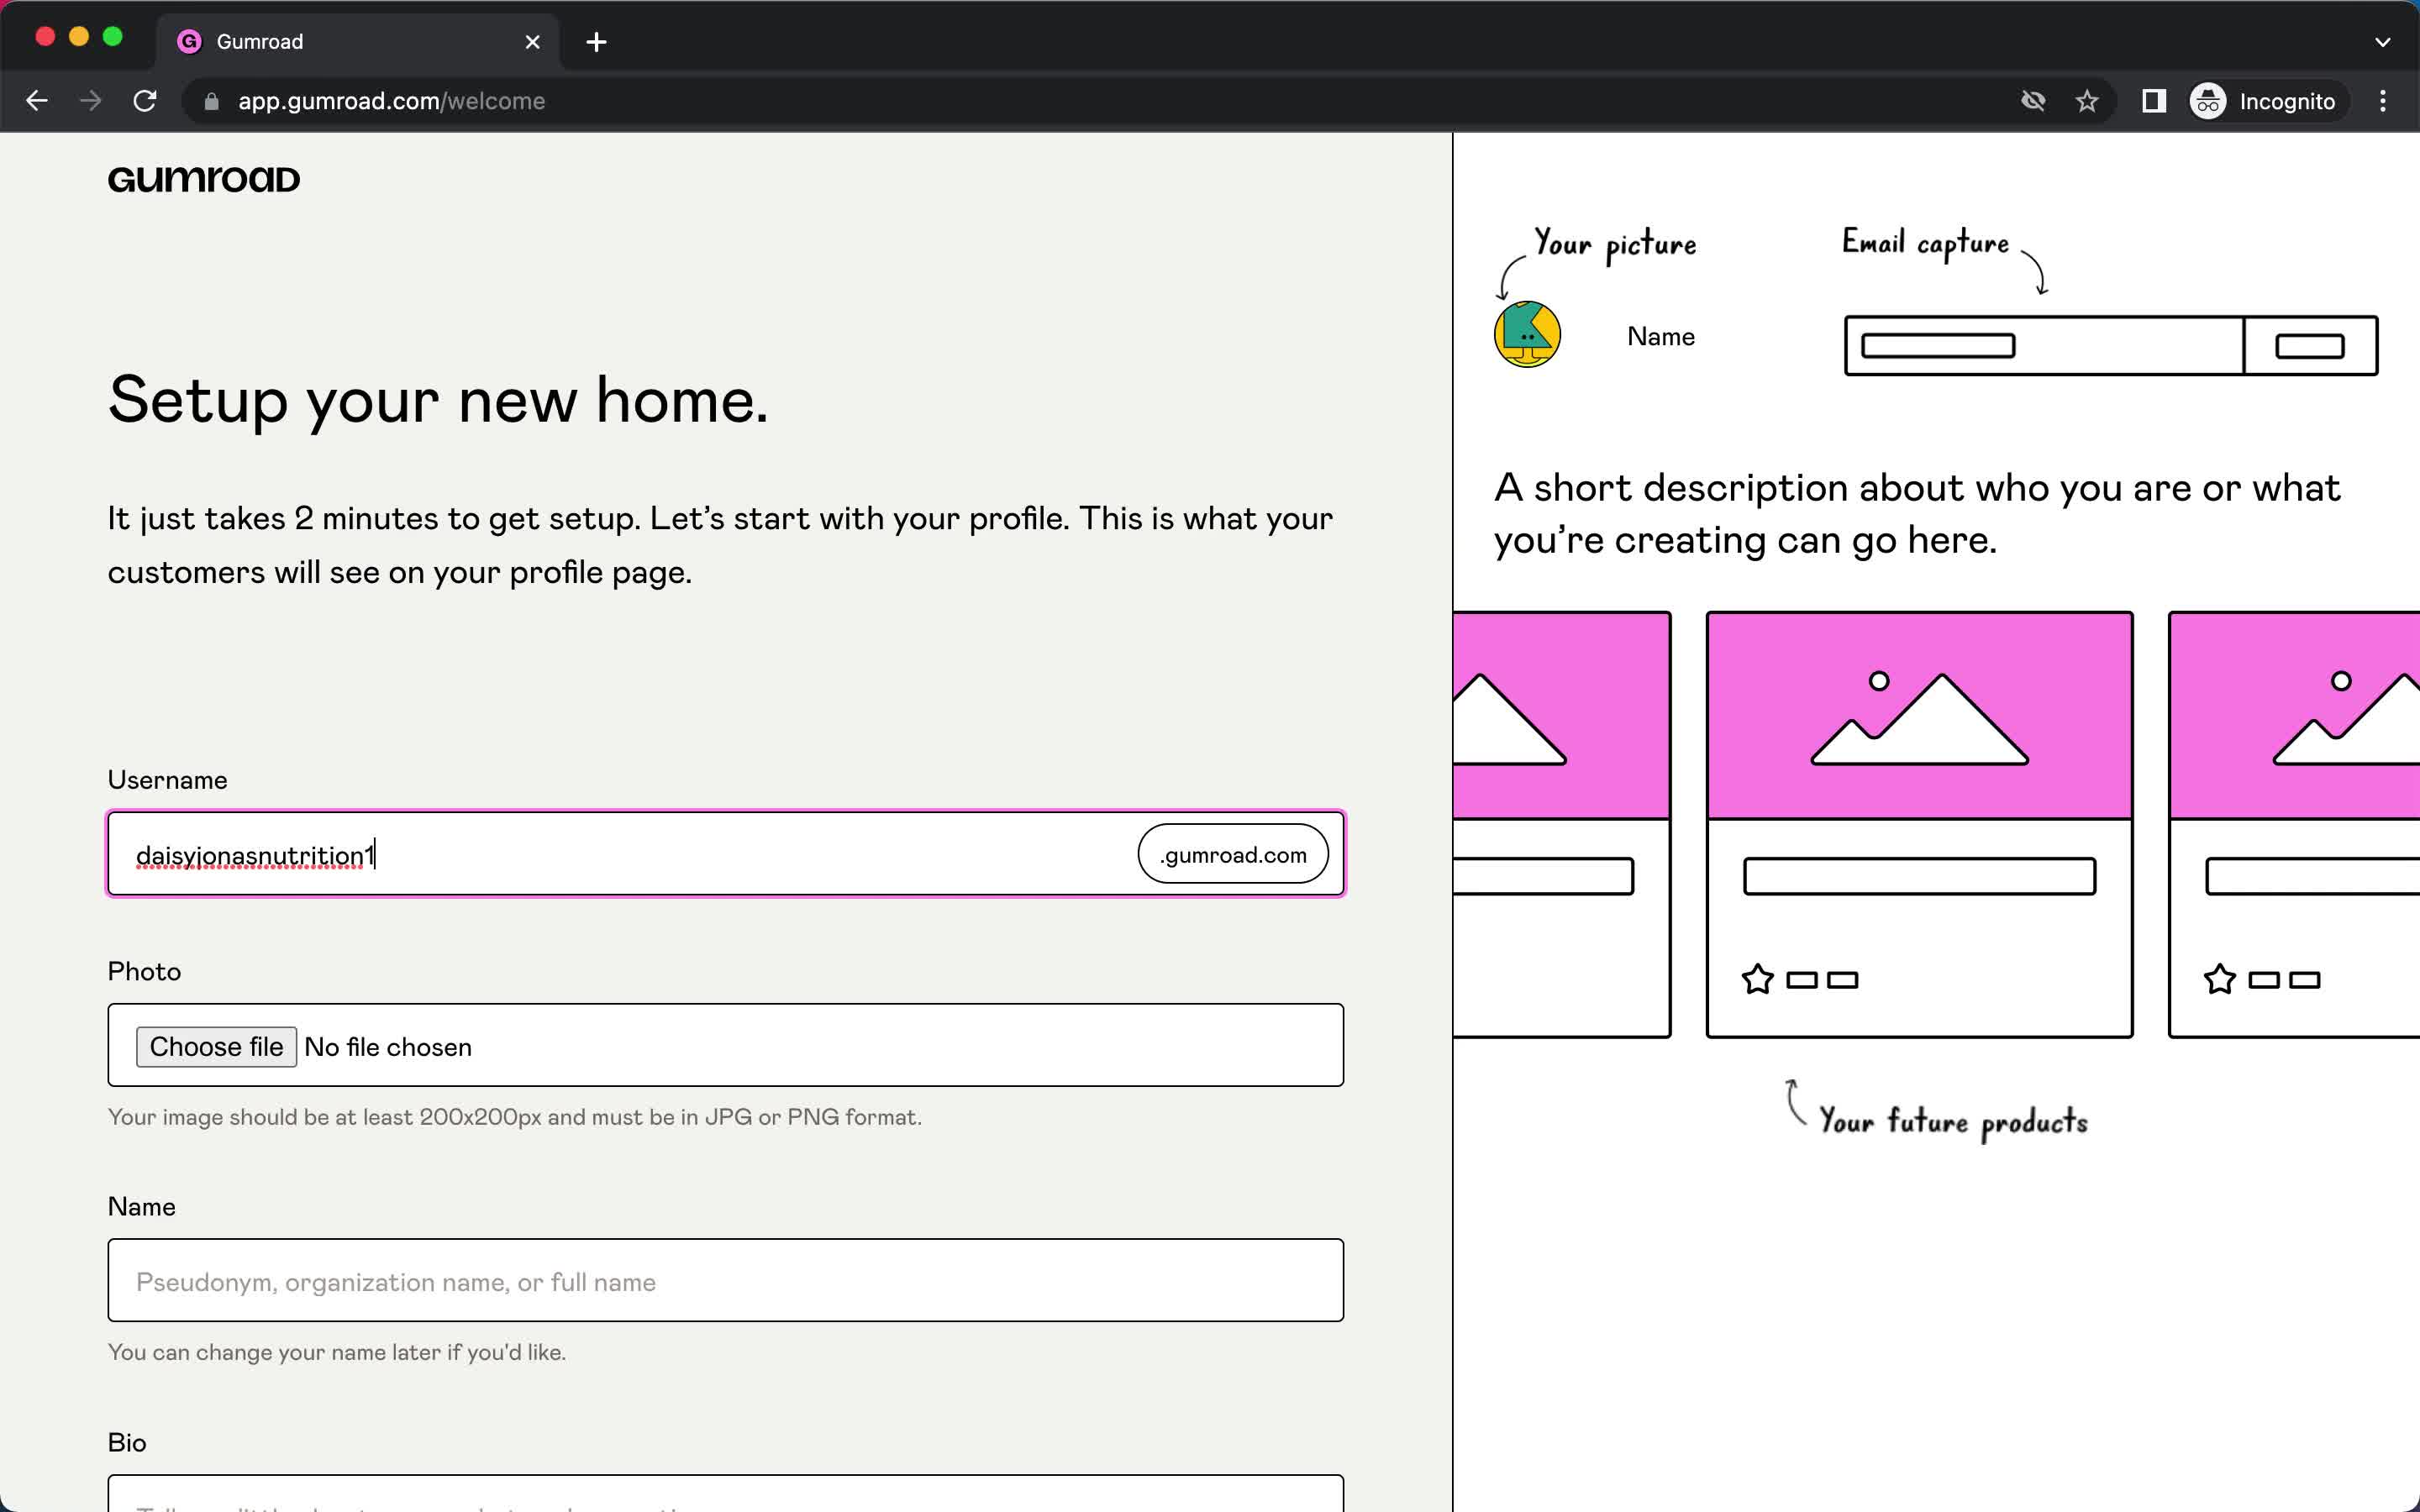Viewport: 2420px width, 1512px height.
Task: Click the .gumroad.com suffix pill
Action: tap(1233, 854)
